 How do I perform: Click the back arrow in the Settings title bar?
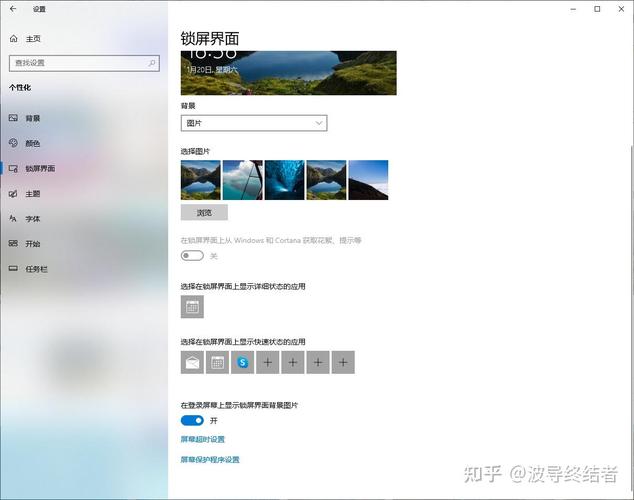point(13,9)
